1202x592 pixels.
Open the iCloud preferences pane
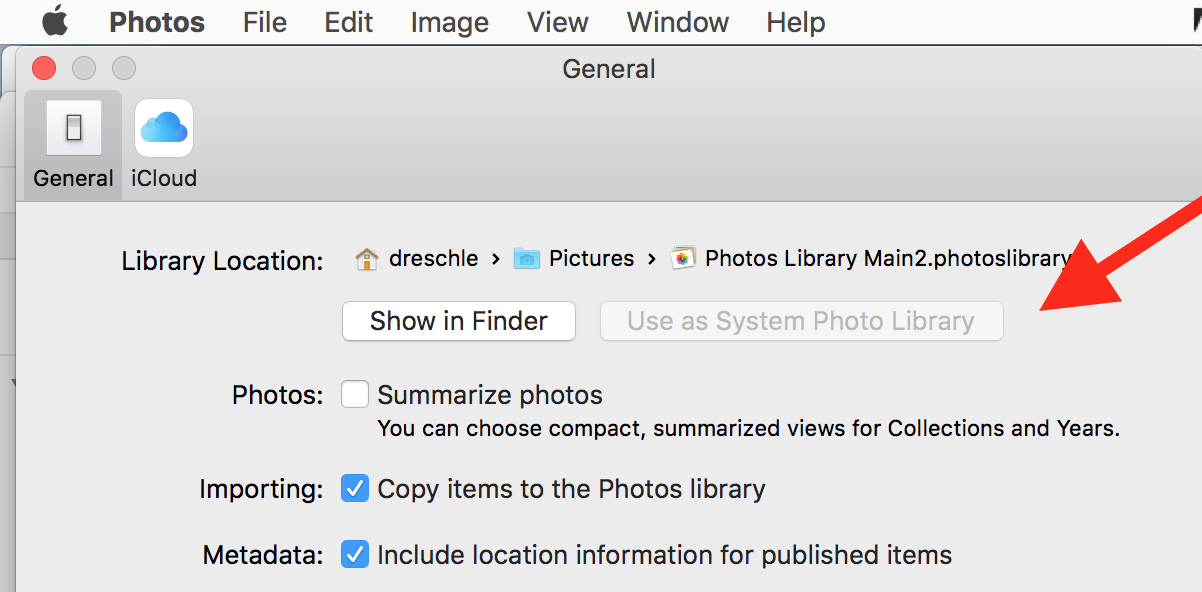point(164,129)
